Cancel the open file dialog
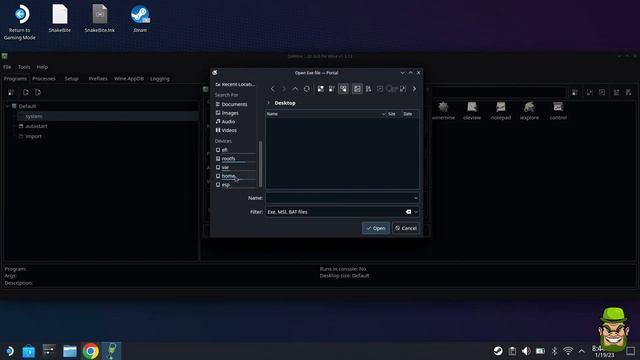Image resolution: width=640 pixels, height=360 pixels. tap(406, 228)
